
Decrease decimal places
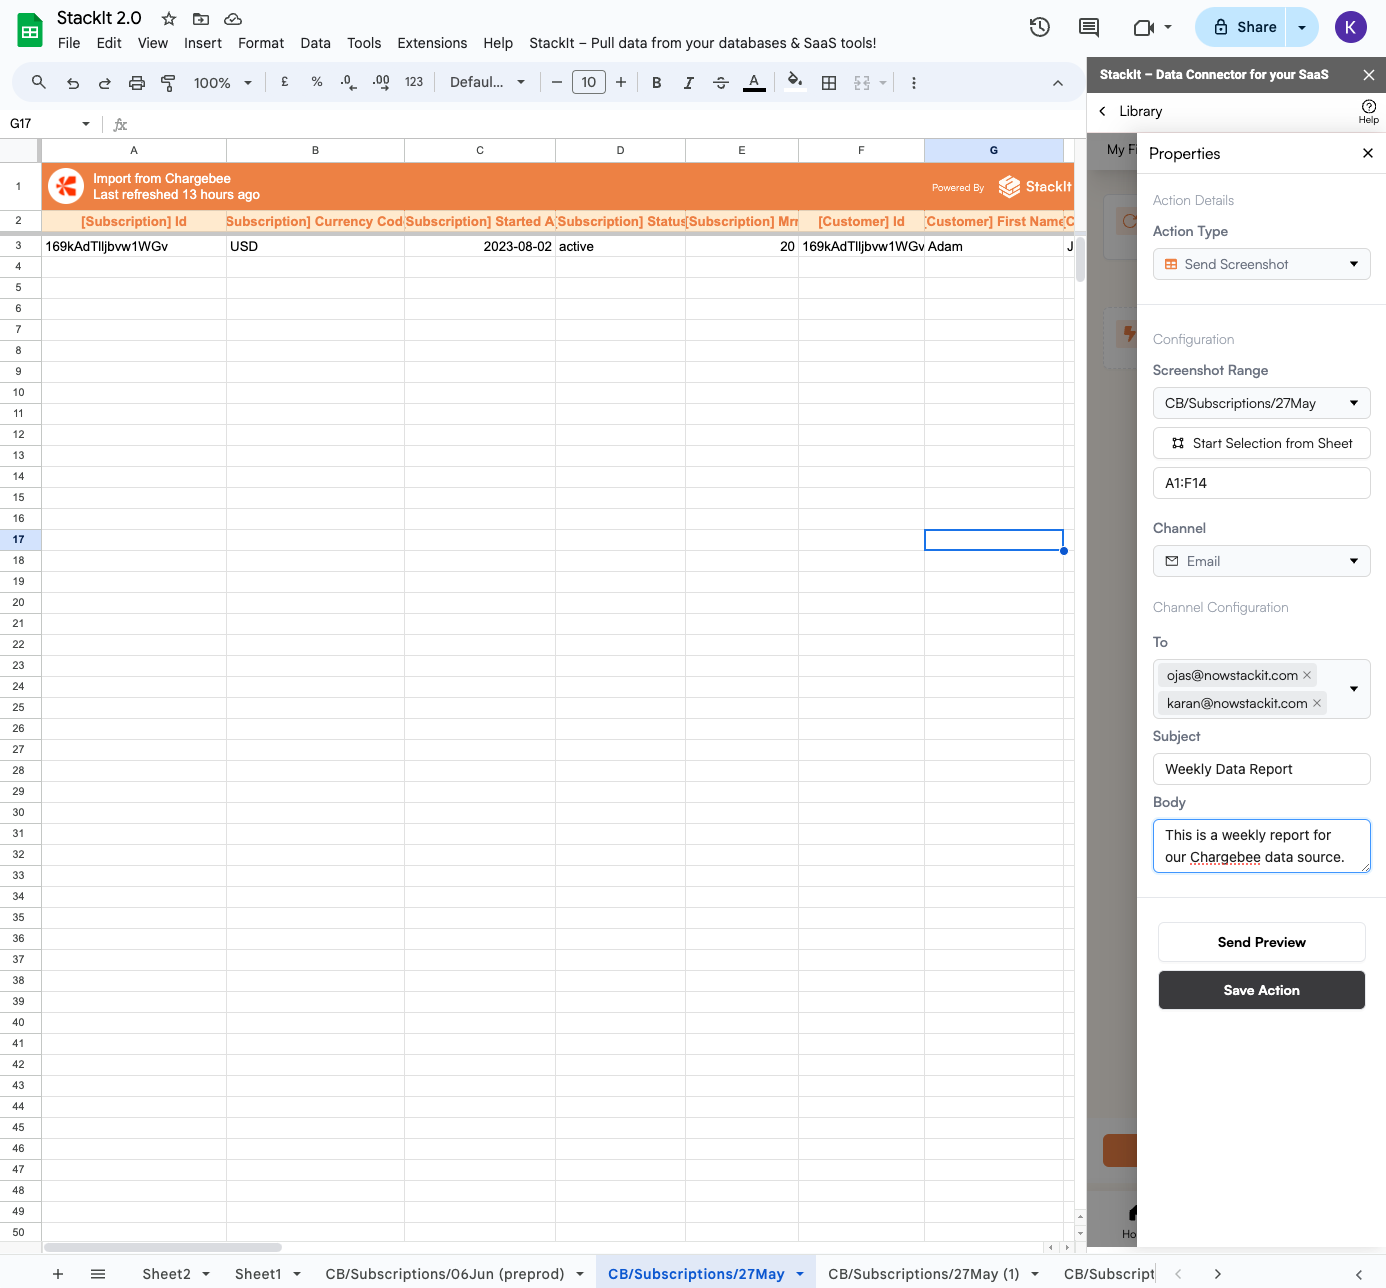point(348,82)
